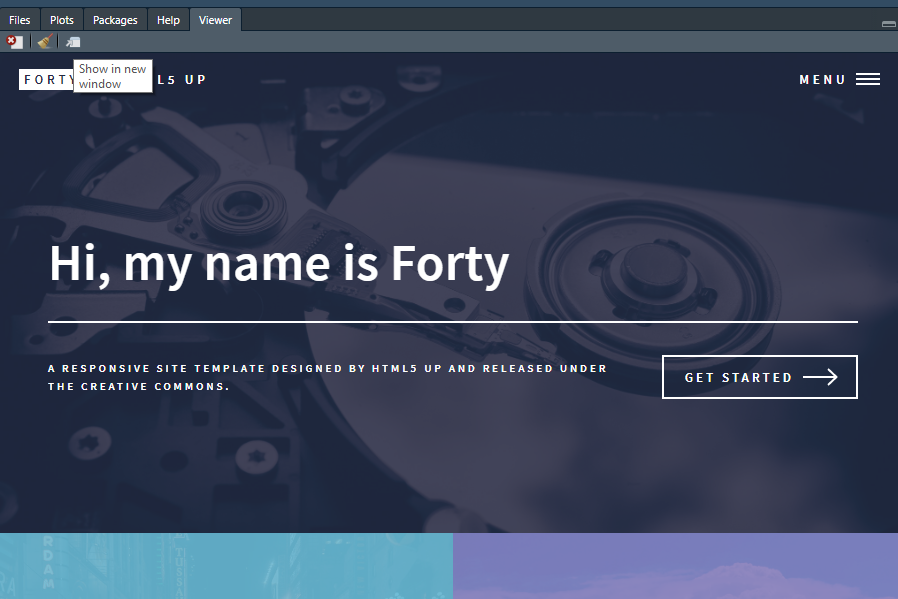The image size is (898, 599).
Task: Go to the Help tab
Action: (x=169, y=20)
